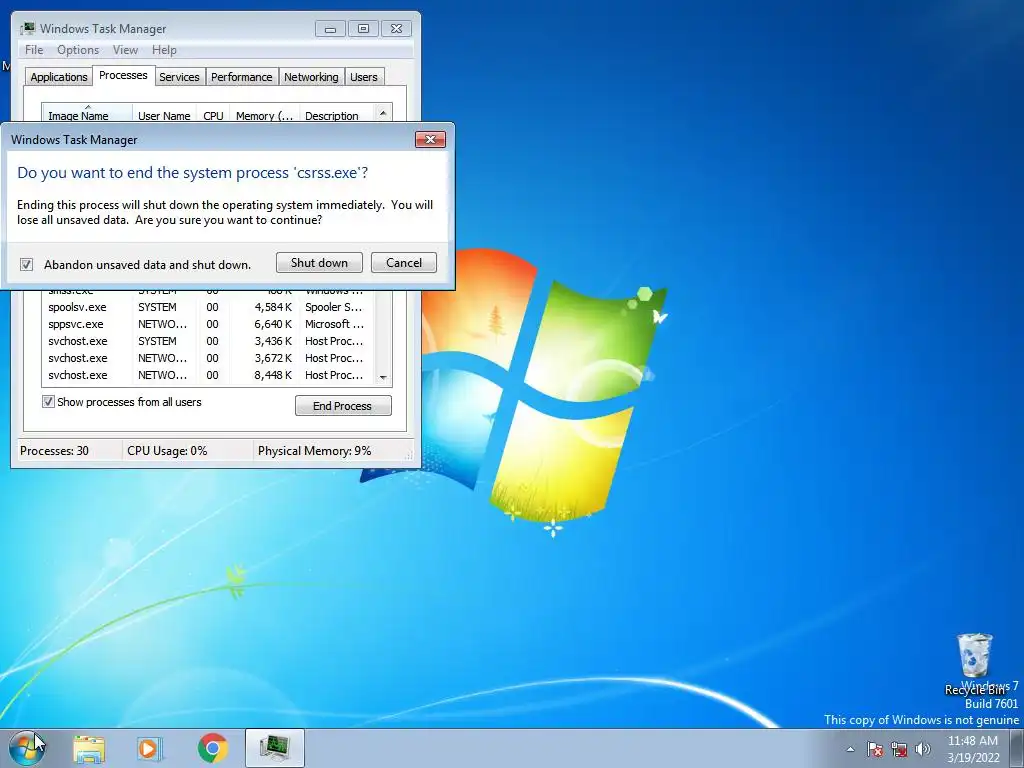Click the Shut down button

(319, 263)
